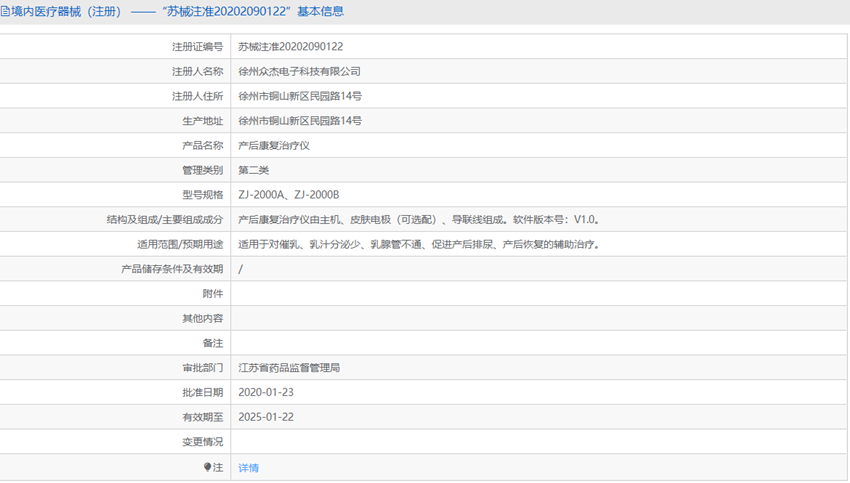Select the category value 第二类
The image size is (850, 483).
coord(253,170)
